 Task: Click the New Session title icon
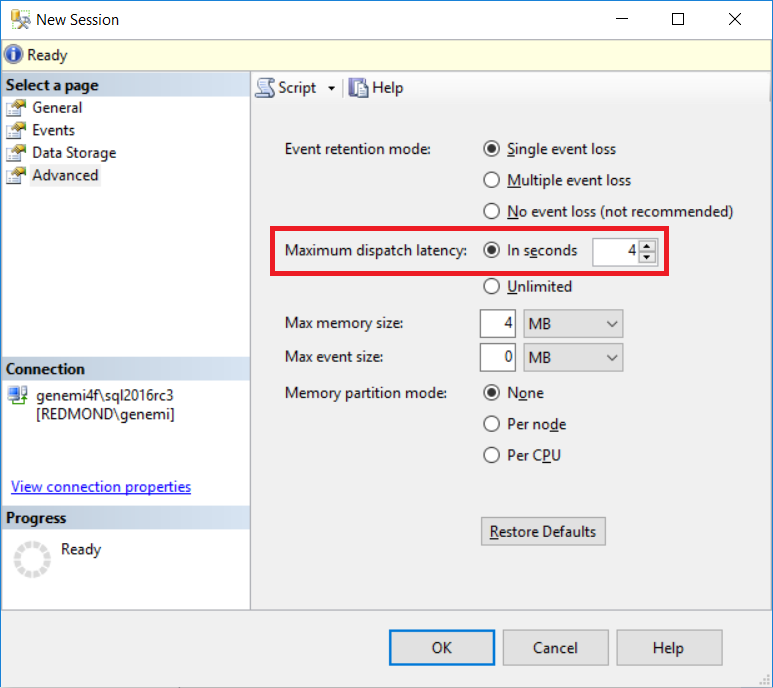[x=20, y=19]
